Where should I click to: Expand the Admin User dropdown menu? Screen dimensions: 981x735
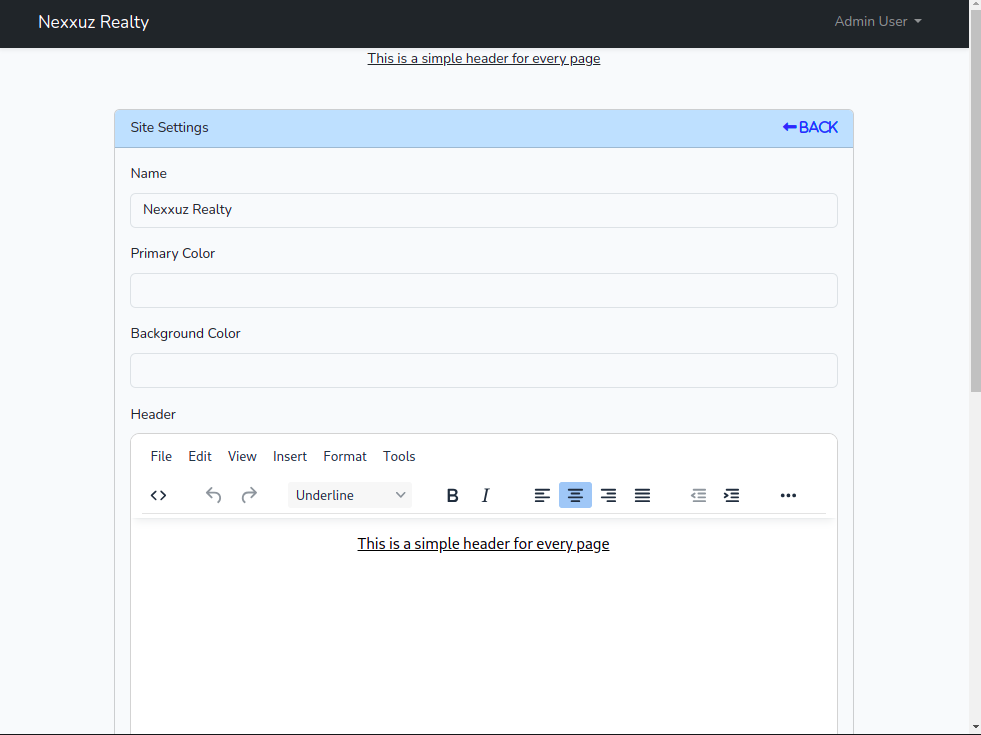878,22
